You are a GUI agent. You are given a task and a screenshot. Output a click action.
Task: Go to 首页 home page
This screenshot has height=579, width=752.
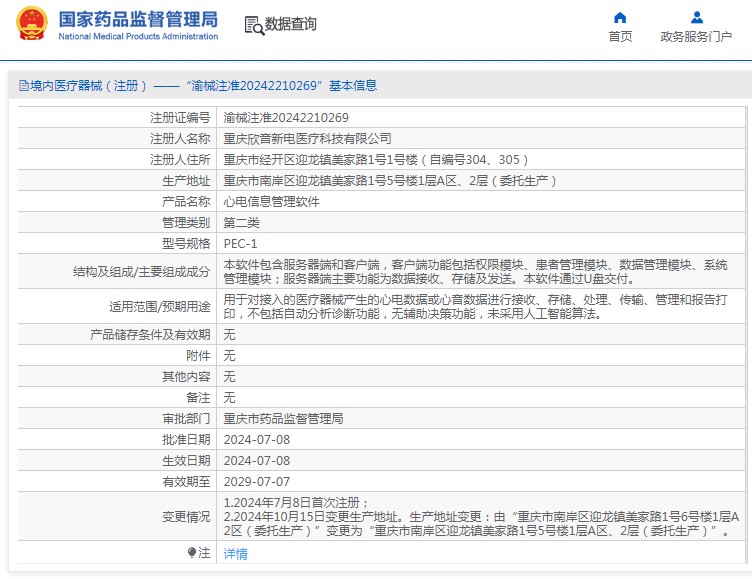620,36
